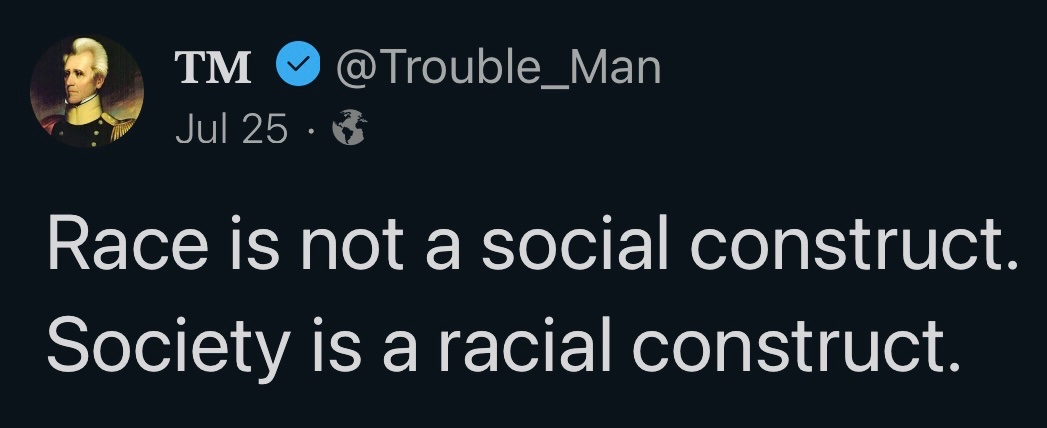Open the user's portrait profile picture
1047x428 pixels.
coord(87,92)
